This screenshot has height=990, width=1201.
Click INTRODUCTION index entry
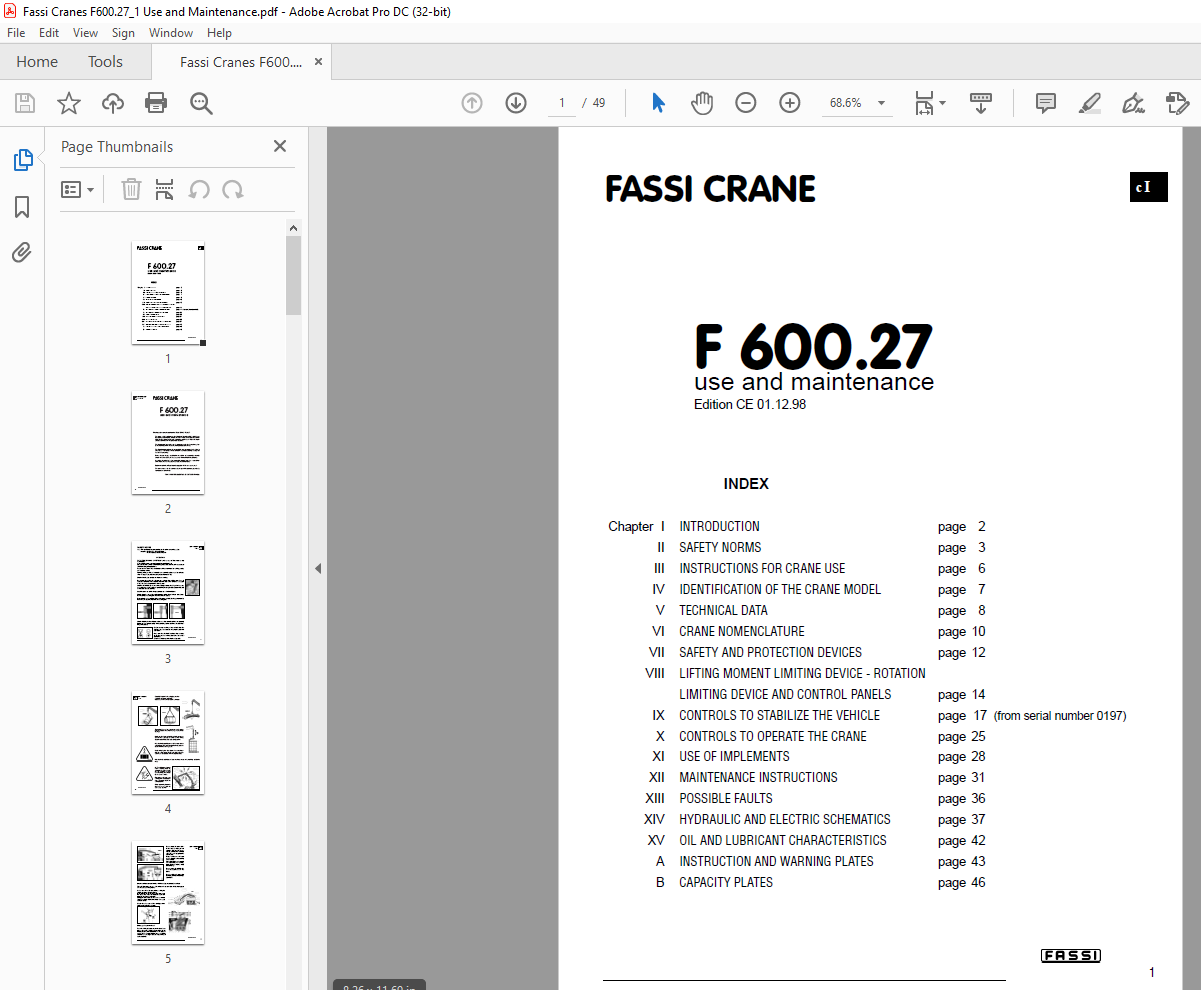tap(719, 526)
